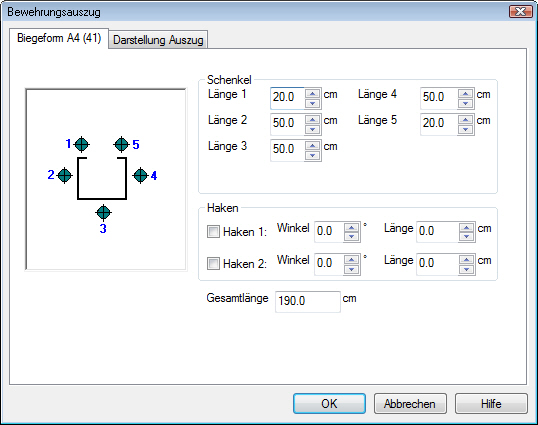Cancel via the Abbrechen button
The height and width of the screenshot is (425, 538).
[410, 403]
